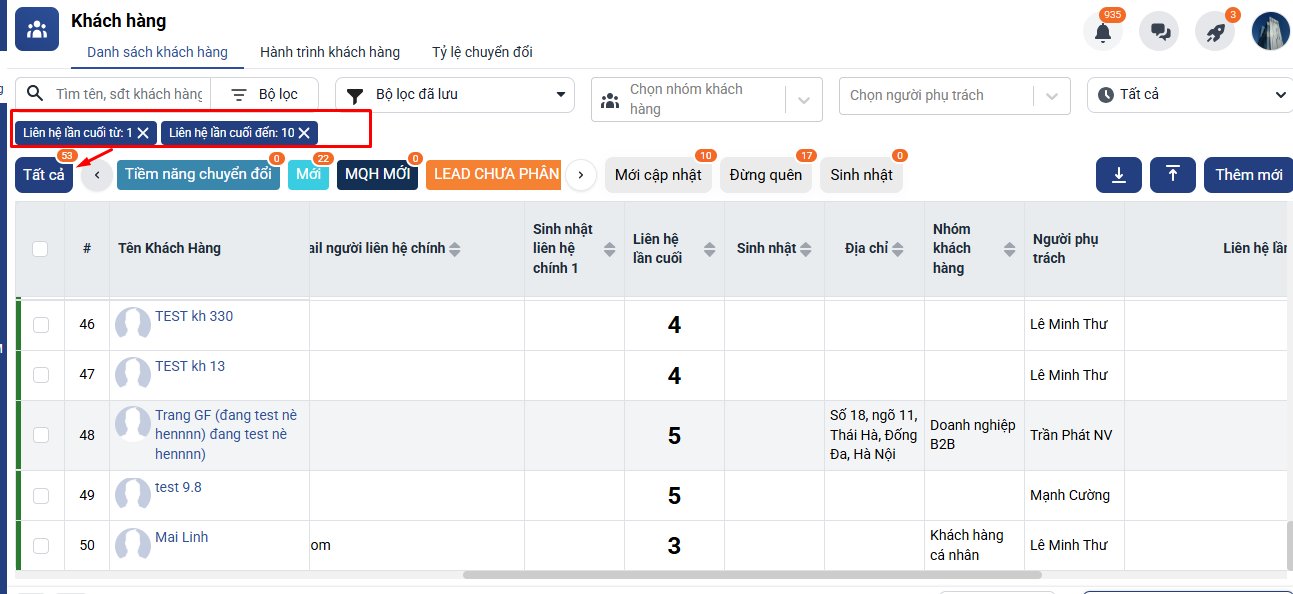Viewport: 1293px width, 594px height.
Task: Open customer link 'Trang GF'
Action: coord(225,416)
